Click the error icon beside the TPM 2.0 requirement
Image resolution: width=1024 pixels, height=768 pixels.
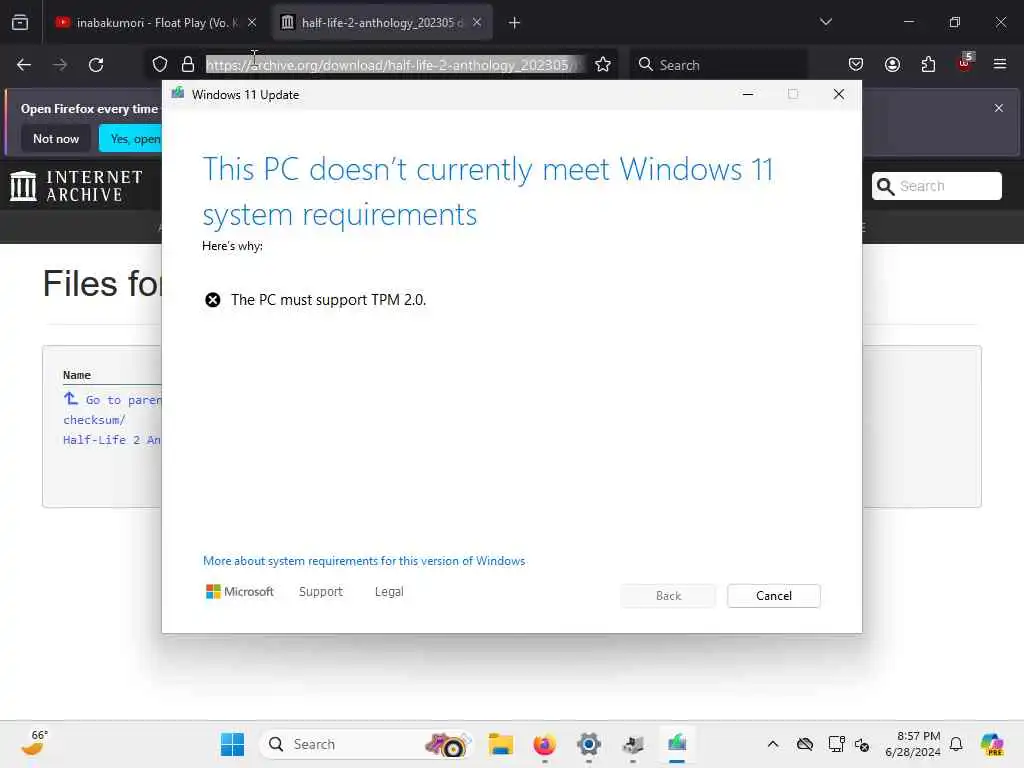(213, 300)
